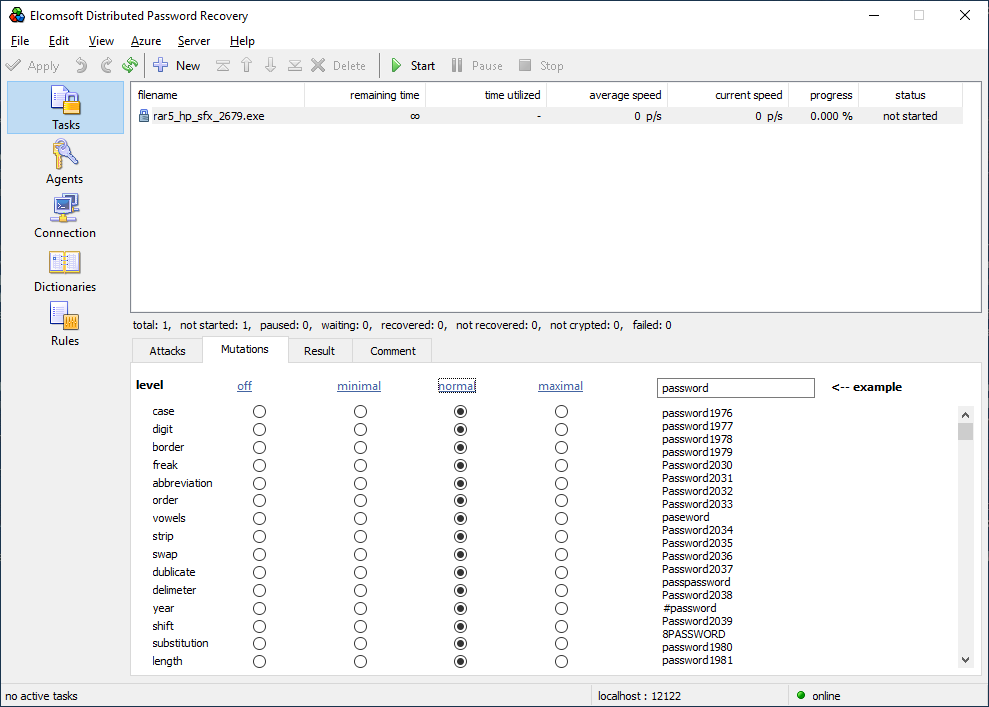The image size is (989, 707).
Task: Set all mutation levels to minimal
Action: point(359,386)
